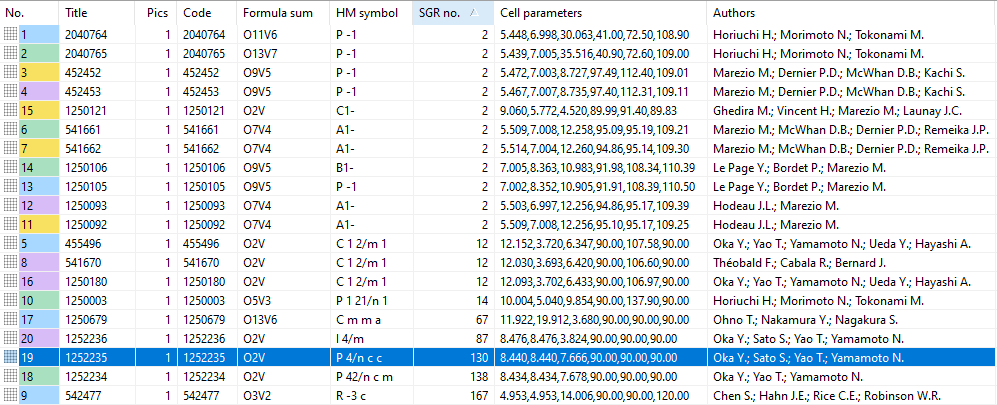
Task: Click the grid icon beside entry 20
Action: pos(11,338)
